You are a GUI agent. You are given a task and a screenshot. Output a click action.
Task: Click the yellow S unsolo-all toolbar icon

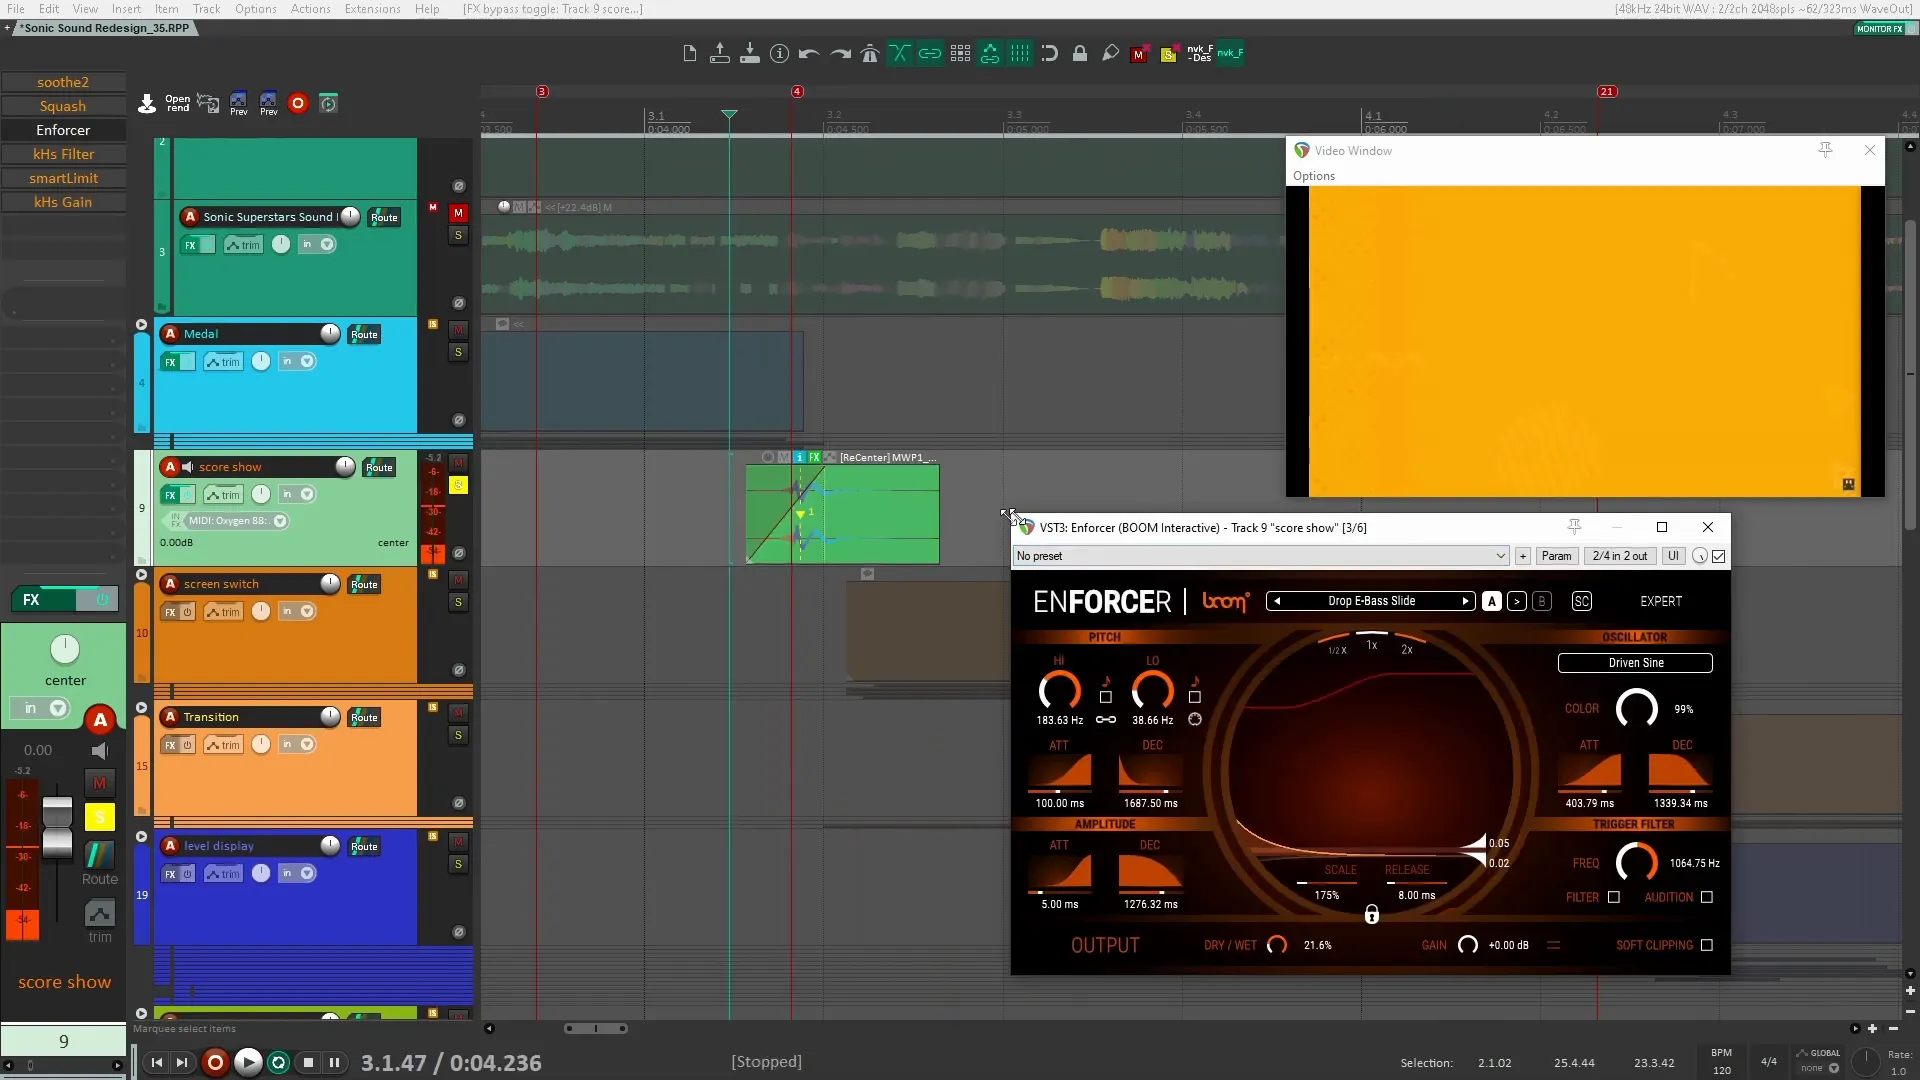point(1168,55)
